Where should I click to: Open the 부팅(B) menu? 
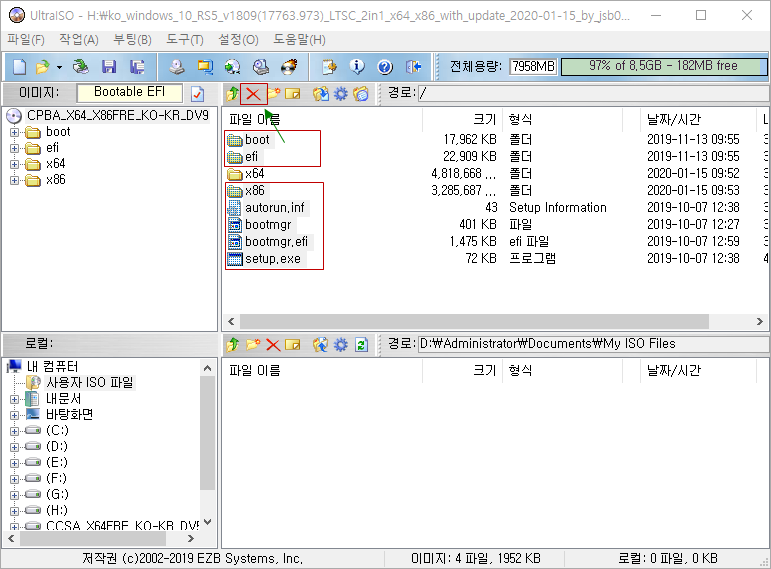[132, 40]
